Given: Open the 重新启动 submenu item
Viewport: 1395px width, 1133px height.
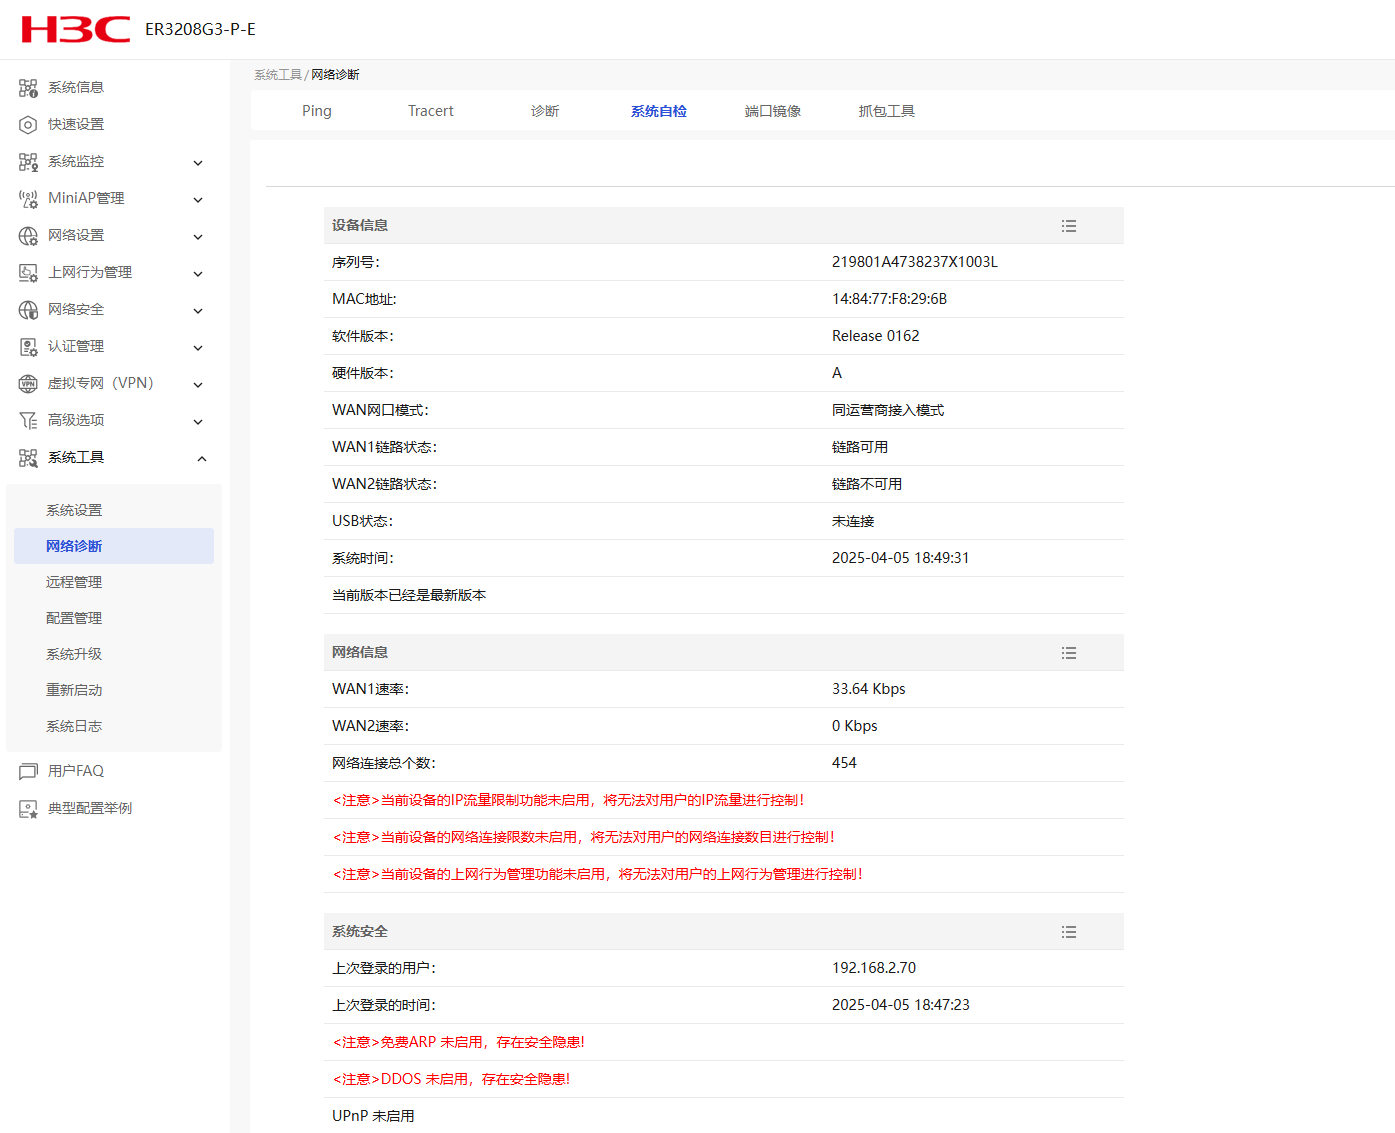Looking at the screenshot, I should click(74, 690).
